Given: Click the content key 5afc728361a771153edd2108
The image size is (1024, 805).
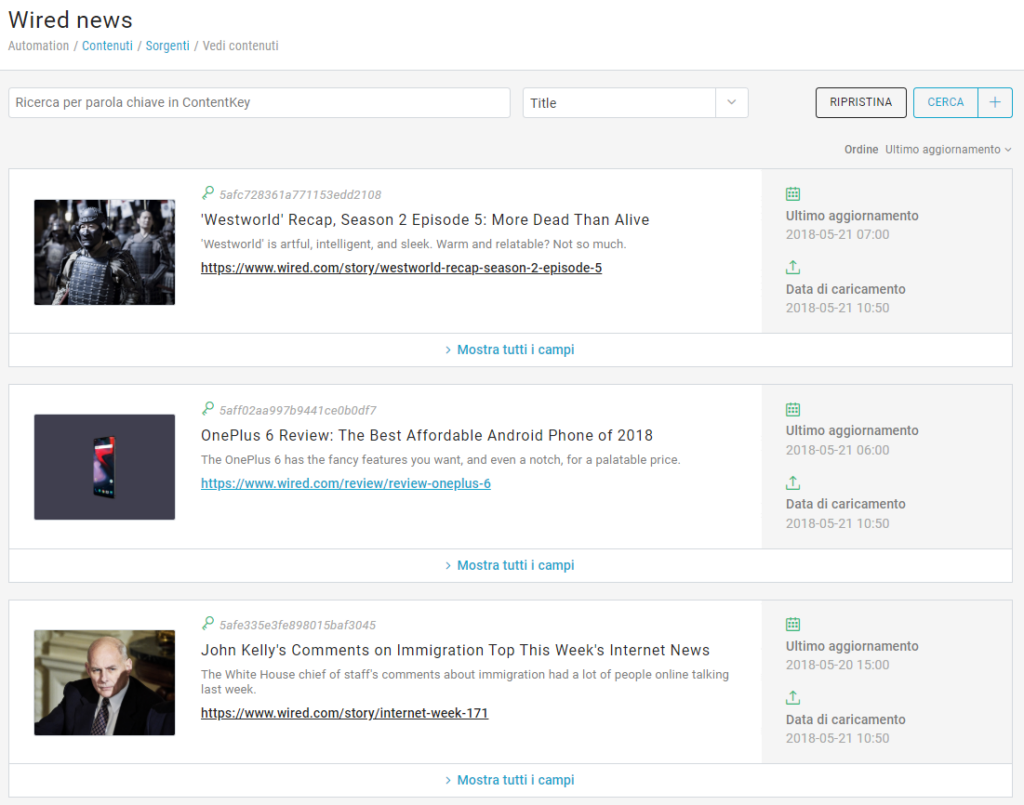Looking at the screenshot, I should [300, 195].
